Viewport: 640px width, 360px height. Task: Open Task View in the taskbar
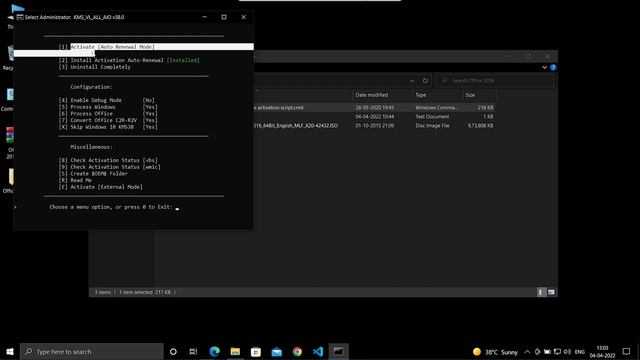point(193,351)
